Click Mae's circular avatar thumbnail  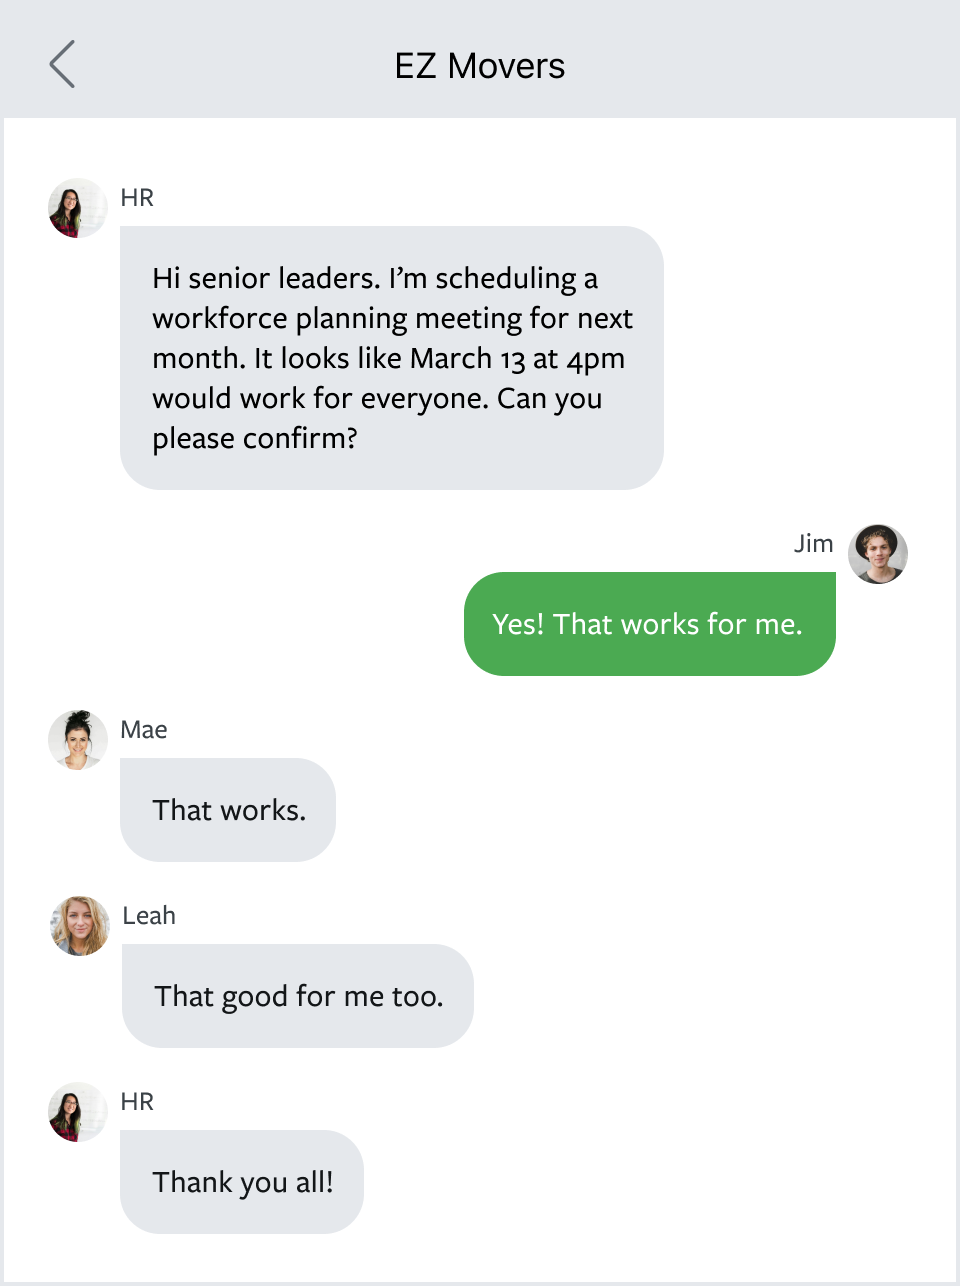tap(77, 740)
